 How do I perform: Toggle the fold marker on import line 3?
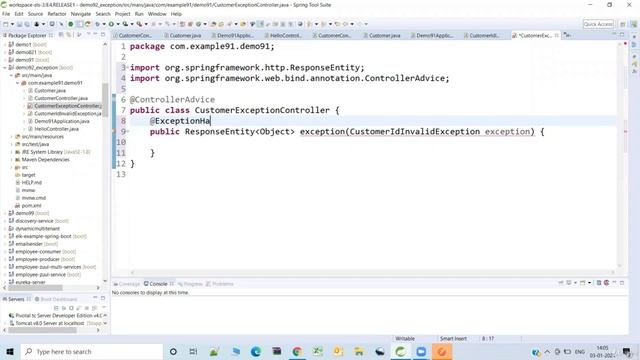click(x=127, y=67)
